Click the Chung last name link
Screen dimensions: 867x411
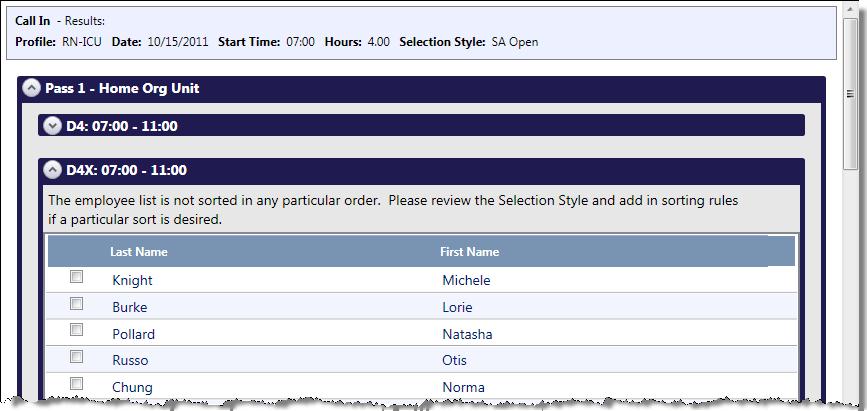pos(132,388)
